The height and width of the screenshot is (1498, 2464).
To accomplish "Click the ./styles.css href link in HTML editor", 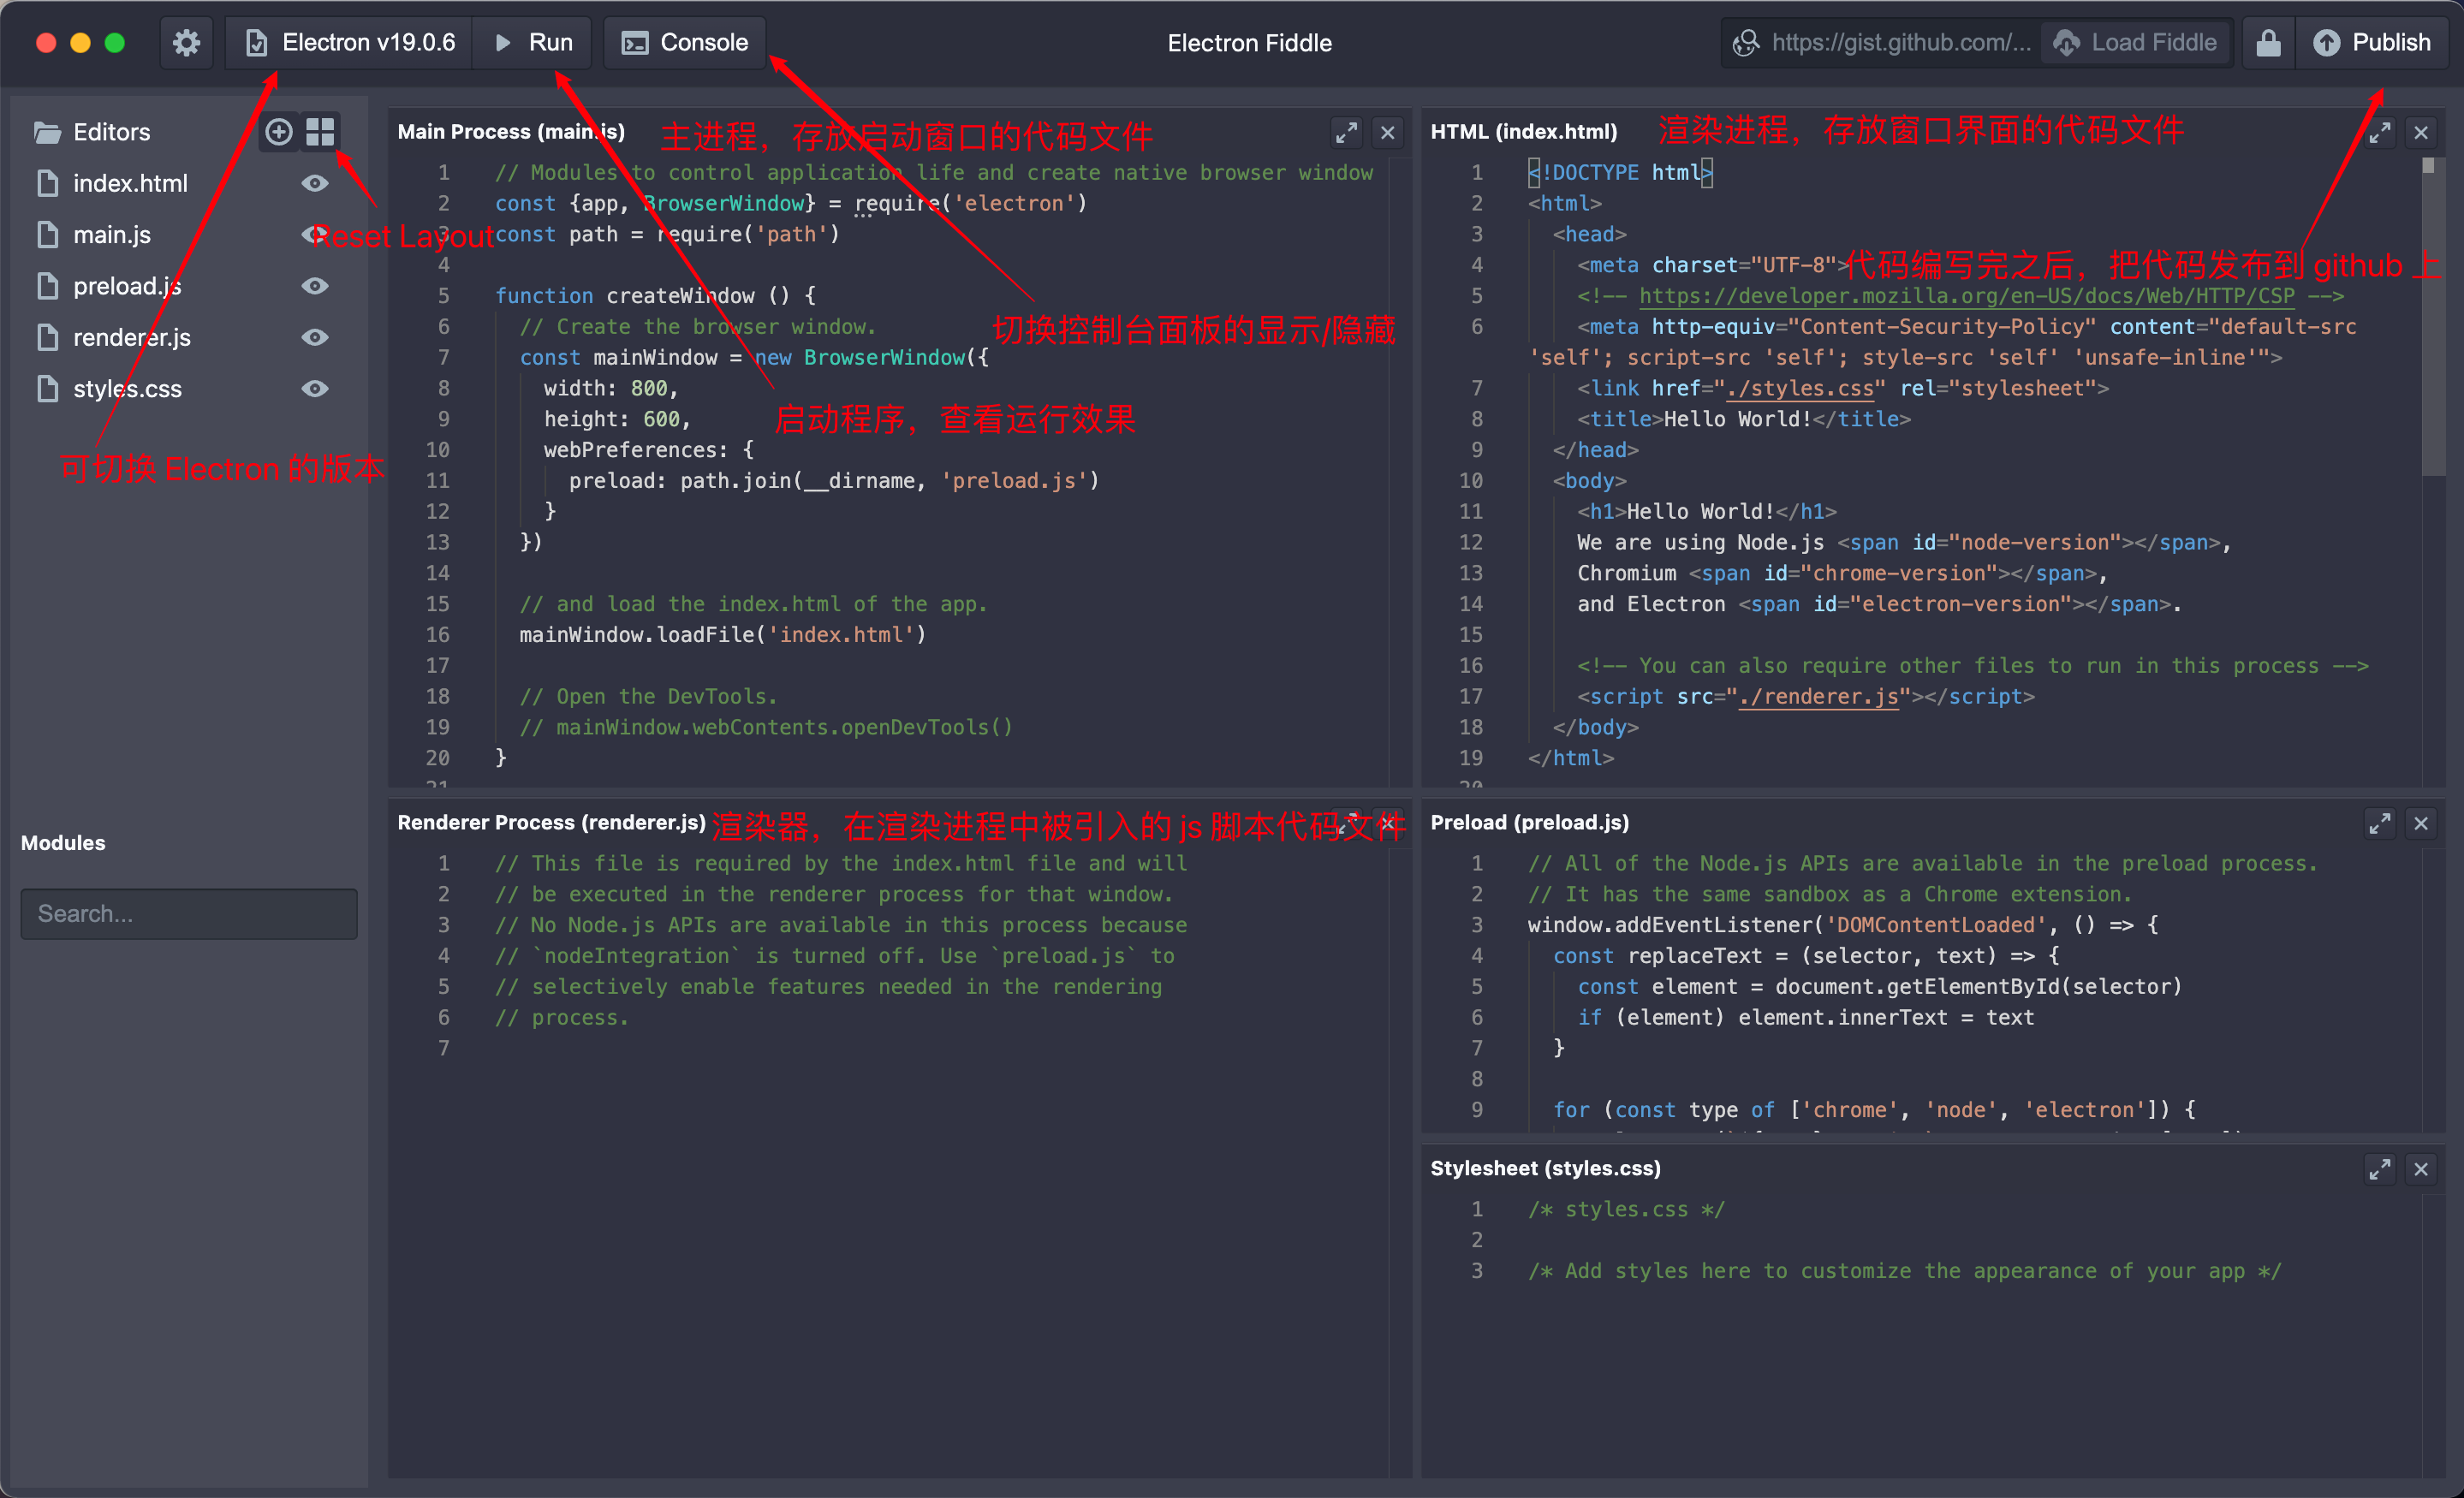I will click(x=1799, y=388).
